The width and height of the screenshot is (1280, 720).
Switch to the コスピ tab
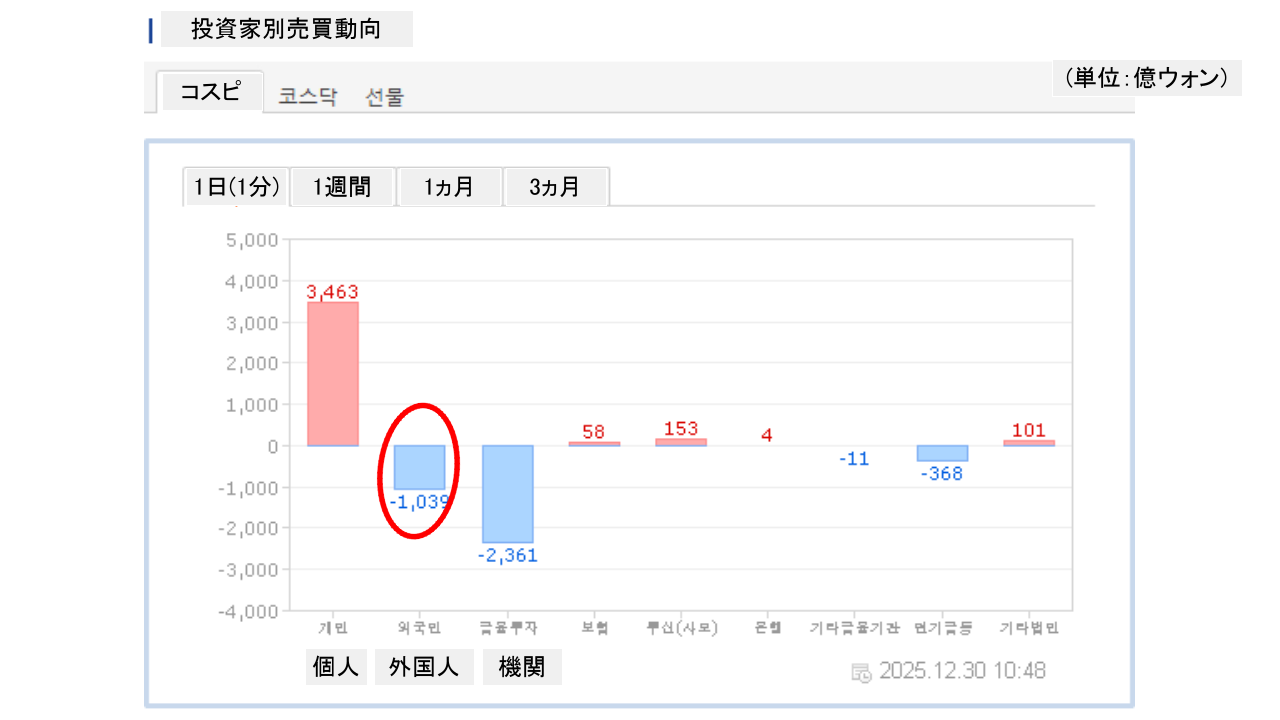(210, 92)
